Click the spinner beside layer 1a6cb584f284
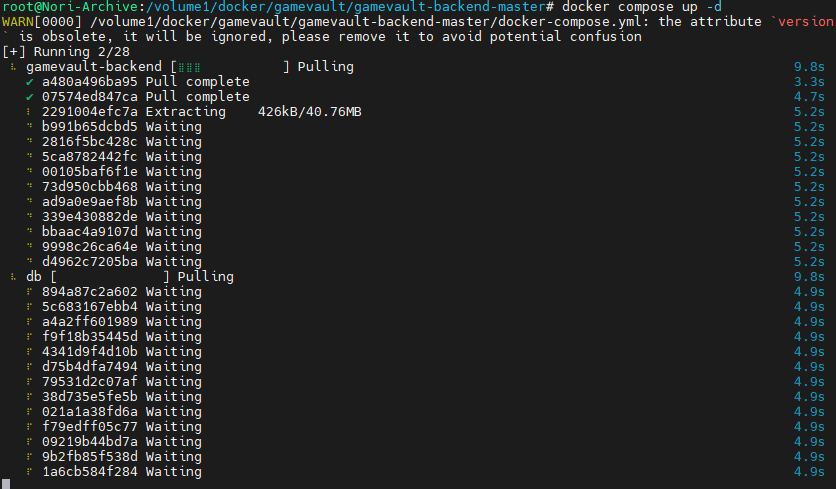Image resolution: width=836 pixels, height=489 pixels. coord(31,472)
